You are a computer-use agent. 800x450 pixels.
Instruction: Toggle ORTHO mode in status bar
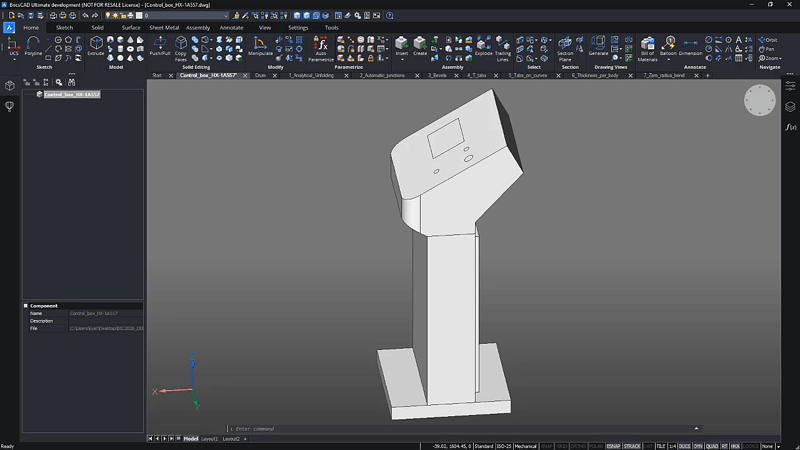click(578, 446)
